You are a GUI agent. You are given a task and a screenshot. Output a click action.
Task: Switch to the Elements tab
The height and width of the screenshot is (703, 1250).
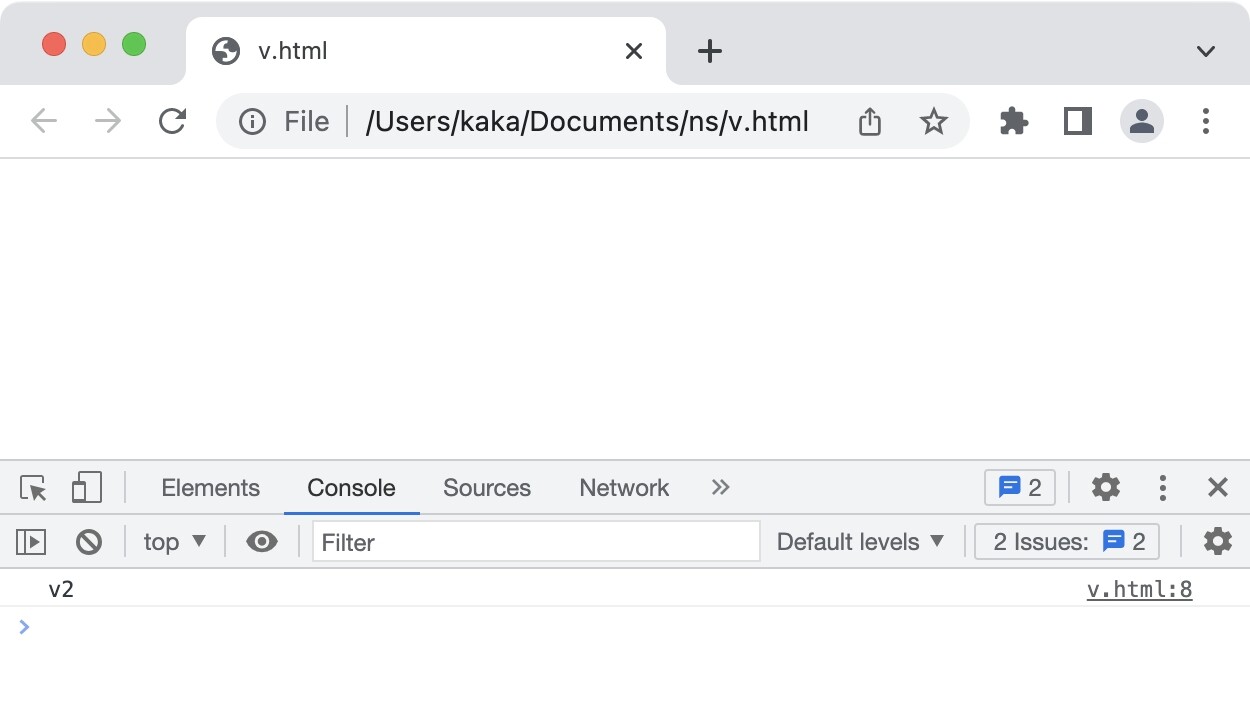pos(210,488)
